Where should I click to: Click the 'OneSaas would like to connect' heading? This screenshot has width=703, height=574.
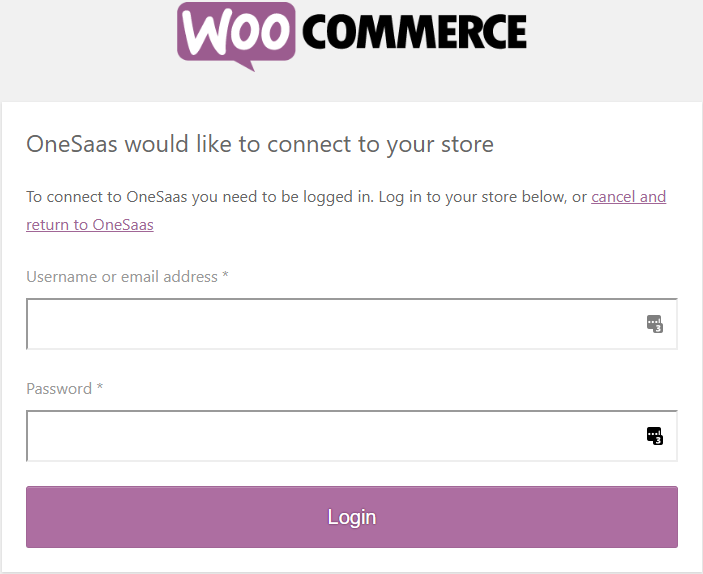(x=260, y=144)
